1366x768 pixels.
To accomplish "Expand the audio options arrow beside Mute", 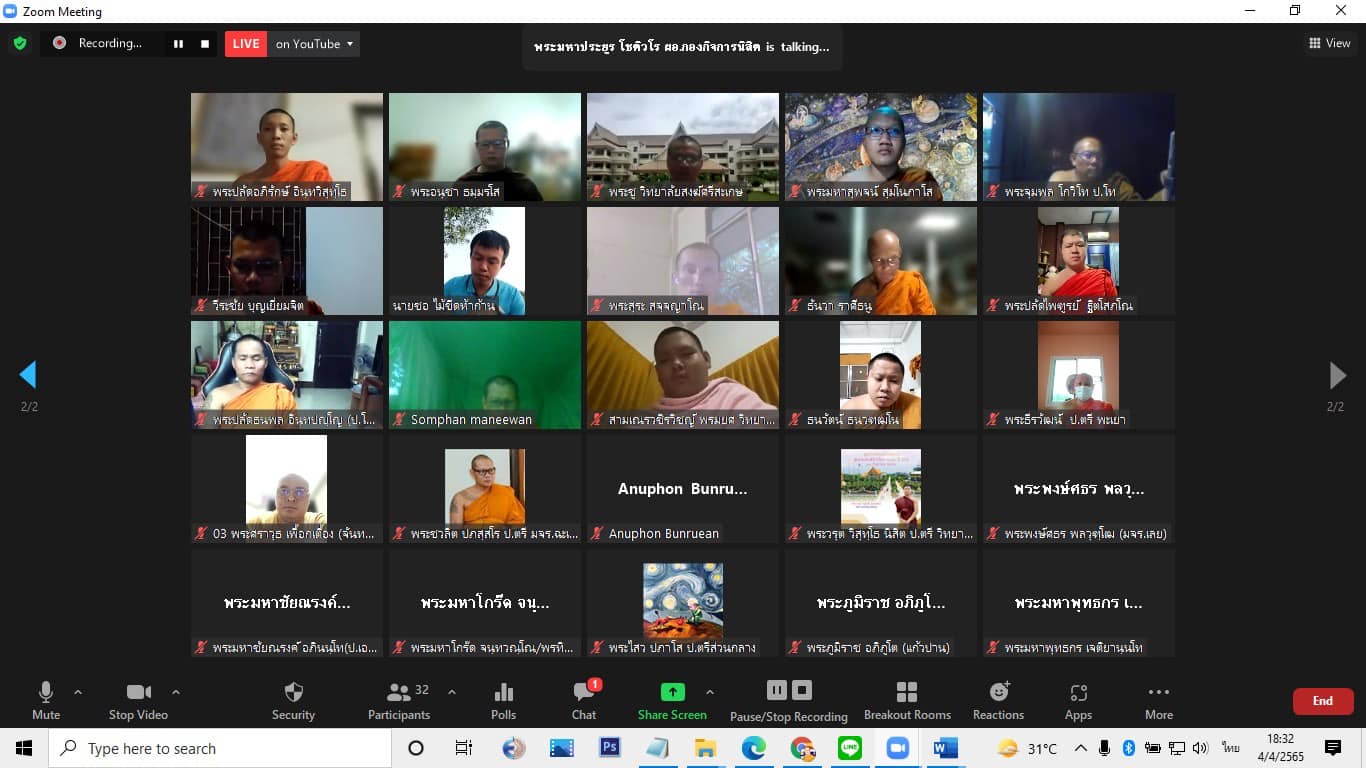I will [x=78, y=692].
